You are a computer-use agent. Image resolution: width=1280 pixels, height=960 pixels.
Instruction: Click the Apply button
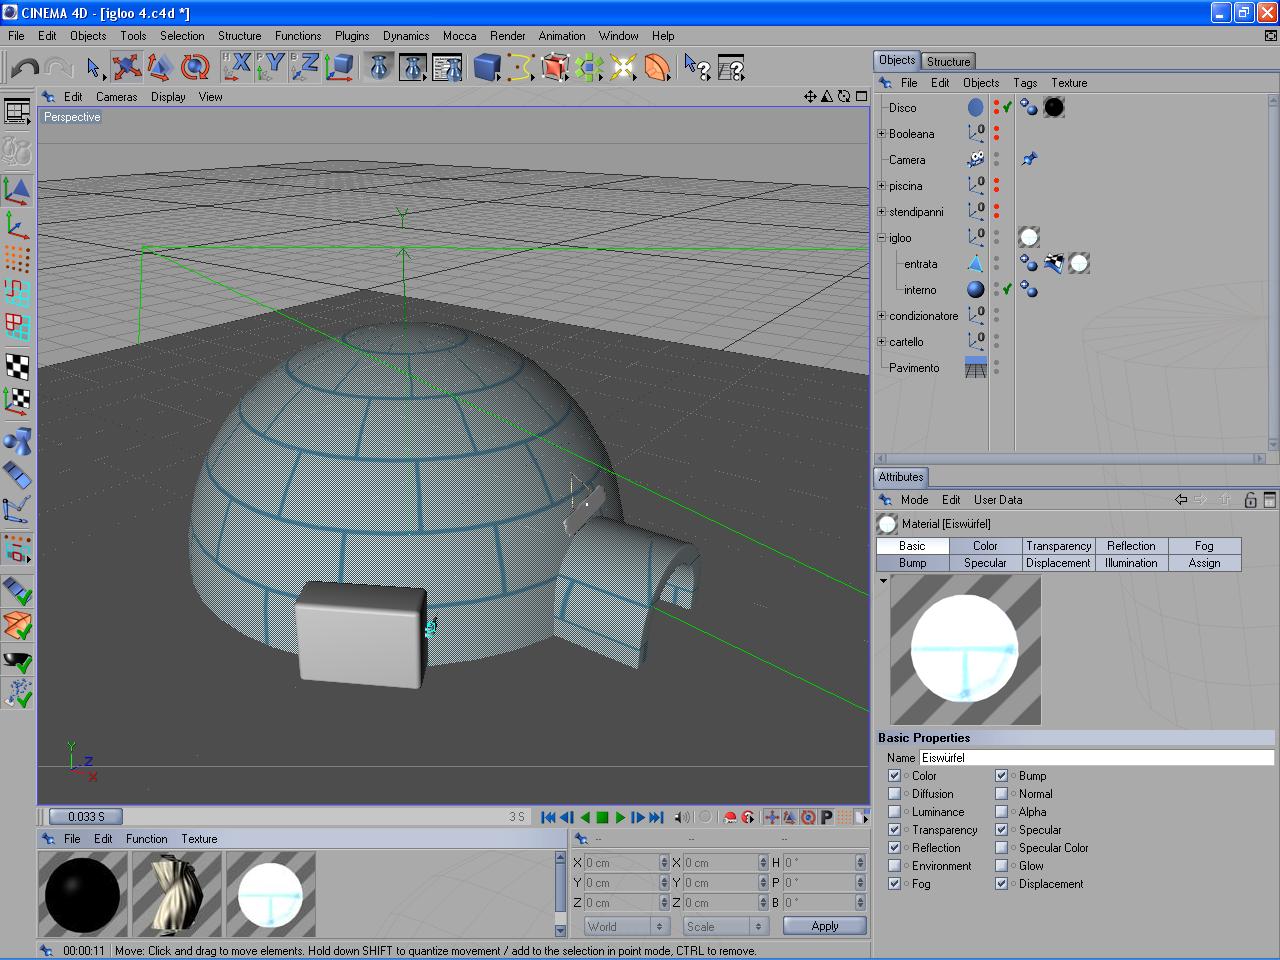click(824, 926)
